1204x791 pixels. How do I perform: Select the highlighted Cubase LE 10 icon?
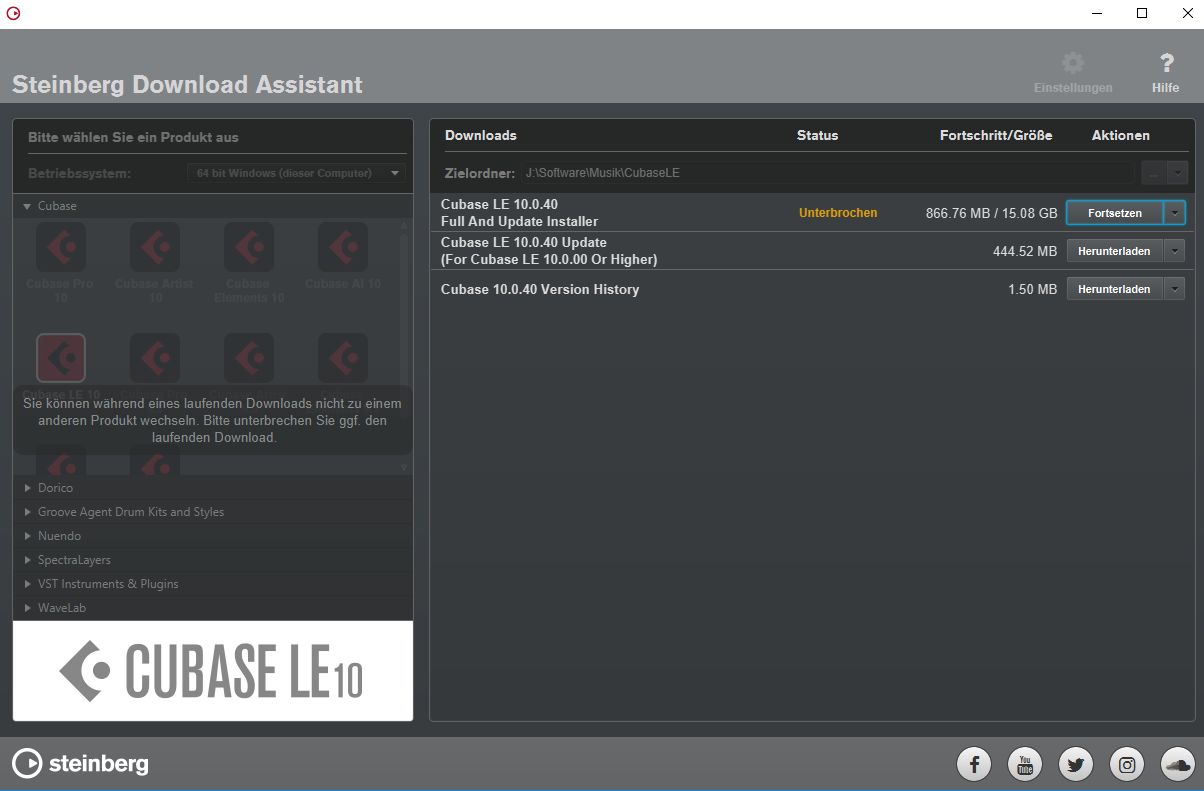coord(61,358)
